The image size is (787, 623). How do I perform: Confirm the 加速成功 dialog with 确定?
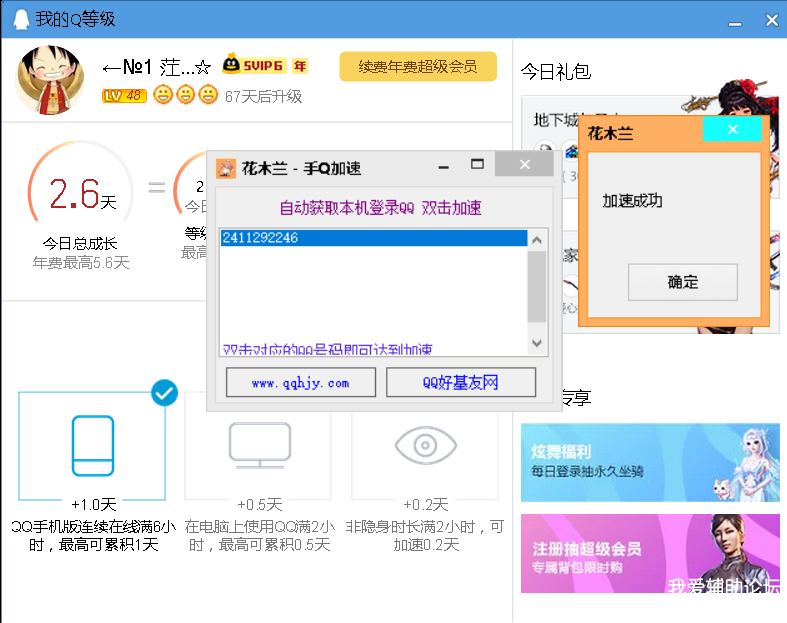point(683,282)
